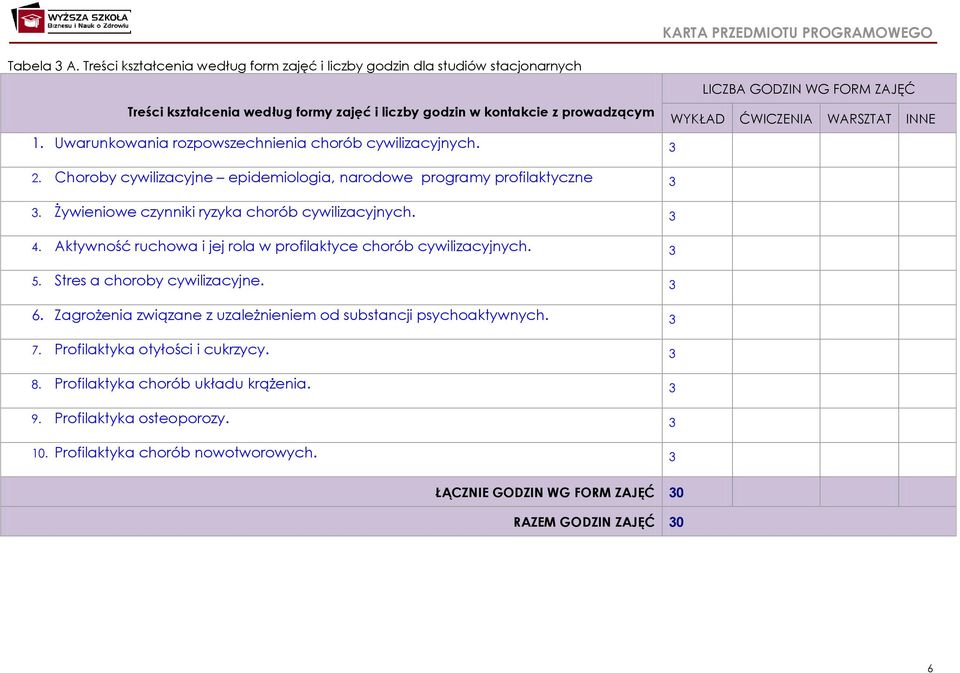Click the WARSZTAT cell for Stres row
The height and width of the screenshot is (673, 960).
click(x=859, y=287)
